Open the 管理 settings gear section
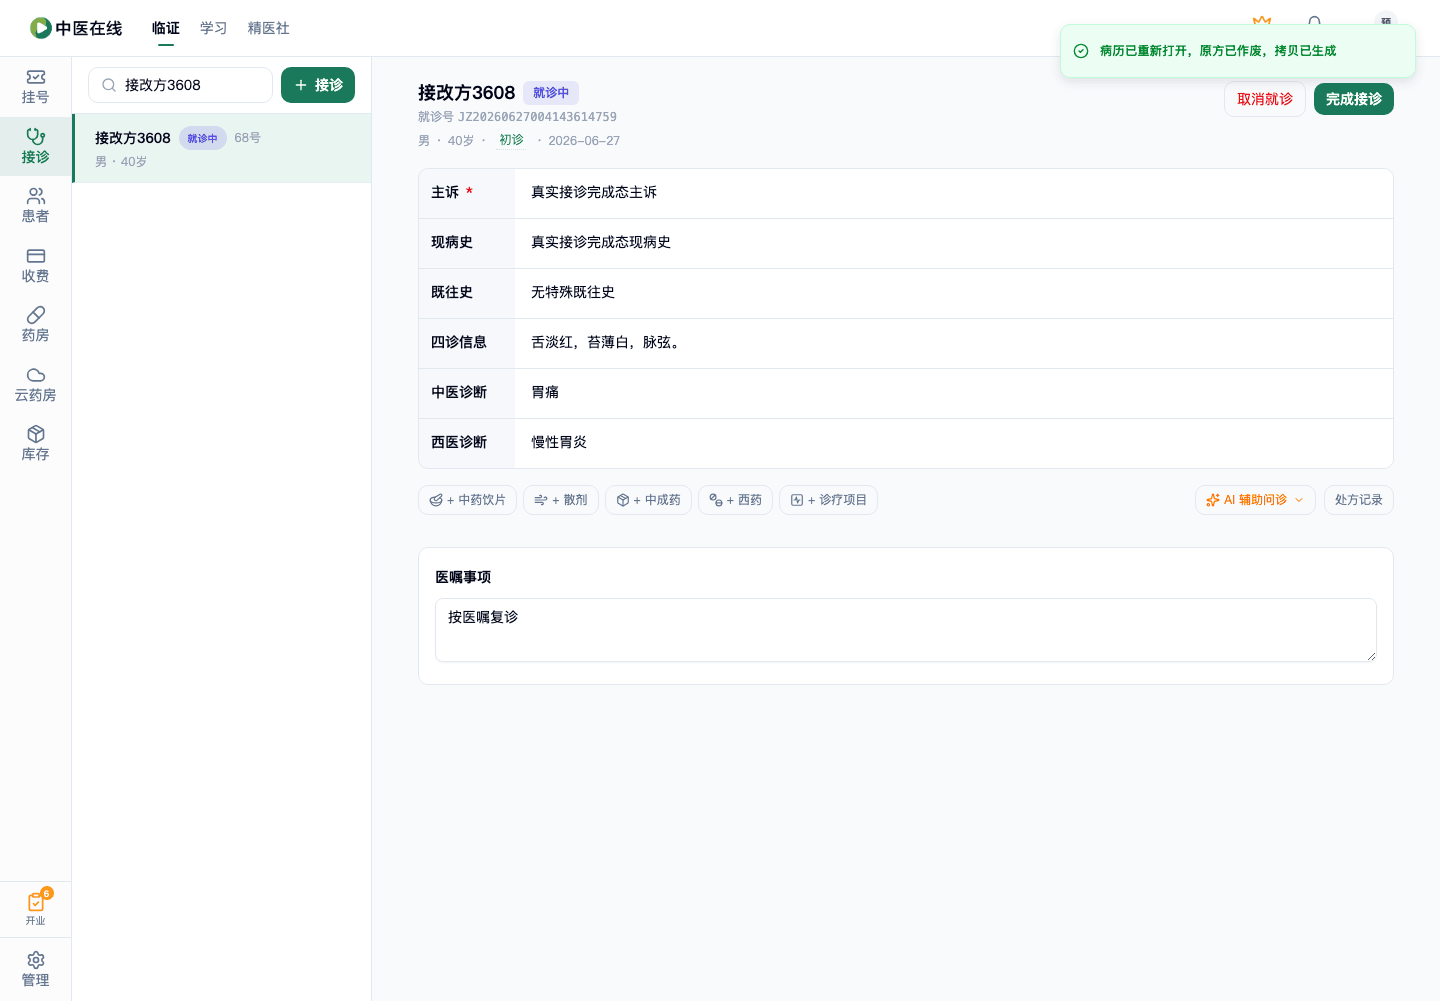 pyautogui.click(x=35, y=969)
